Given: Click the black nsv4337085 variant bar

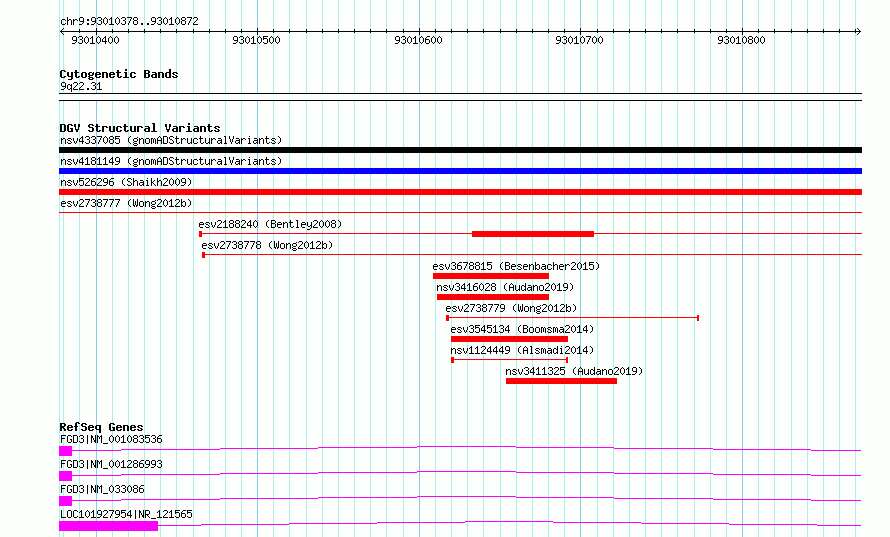Looking at the screenshot, I should [x=460, y=150].
